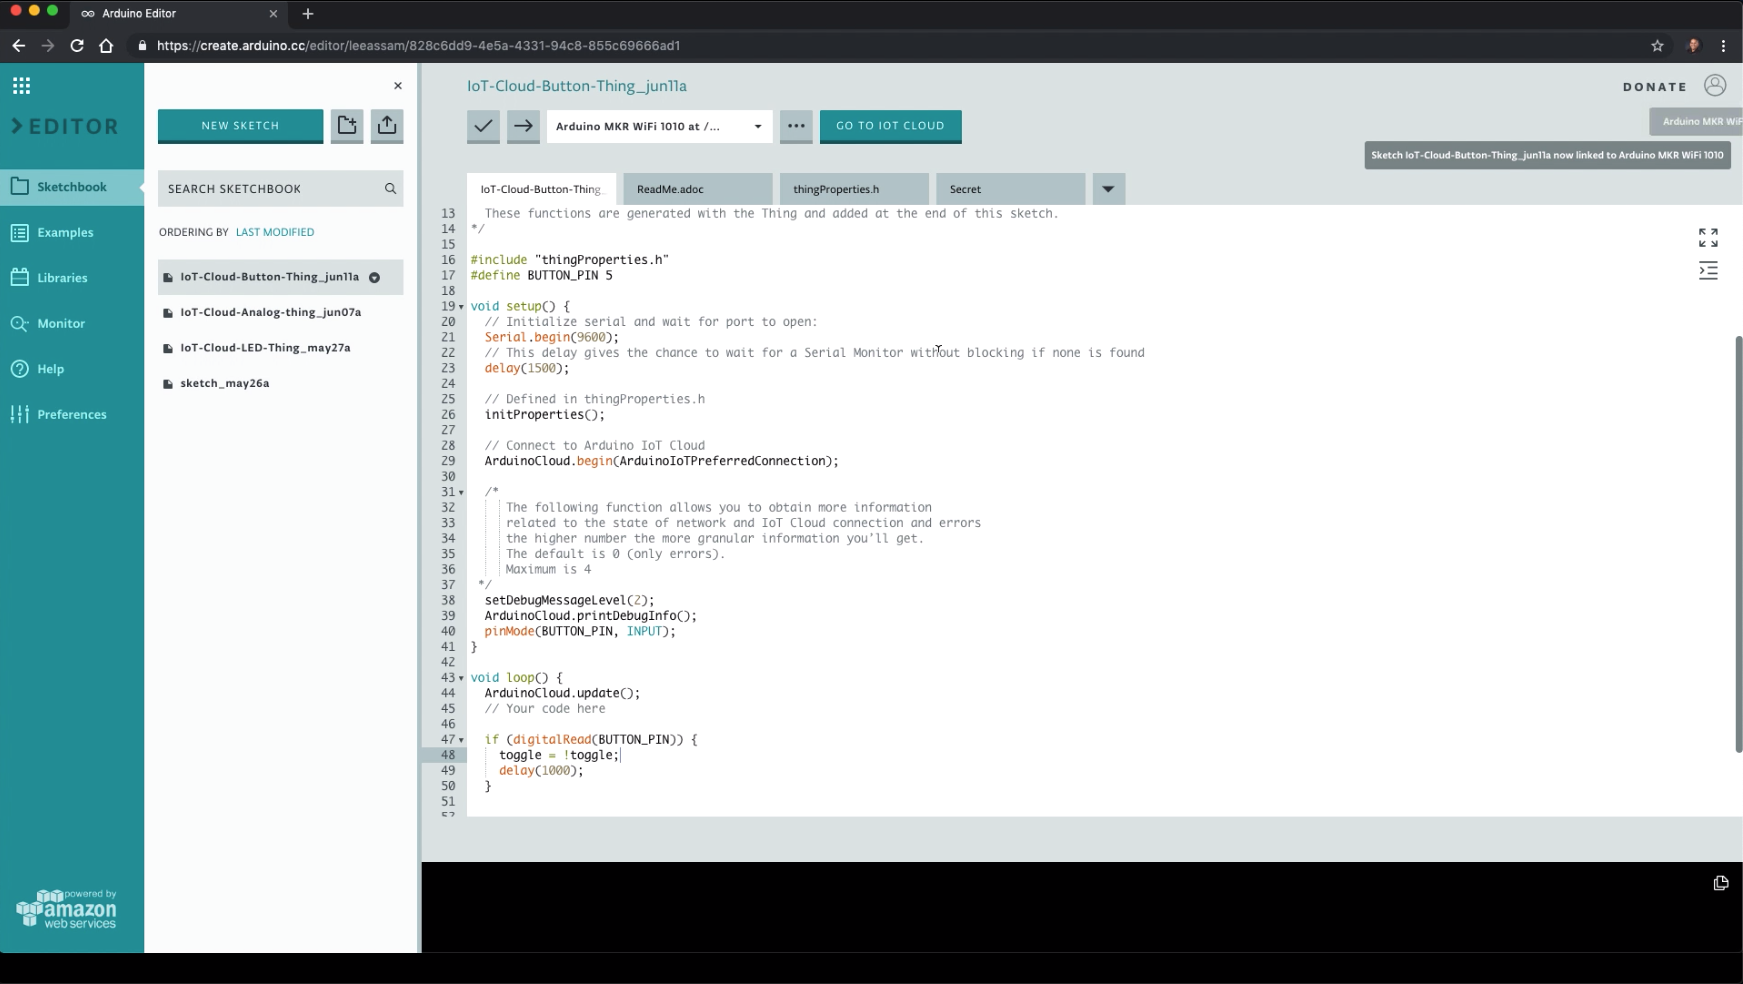The width and height of the screenshot is (1743, 984).
Task: Collapse the if block at line 47
Action: click(461, 740)
